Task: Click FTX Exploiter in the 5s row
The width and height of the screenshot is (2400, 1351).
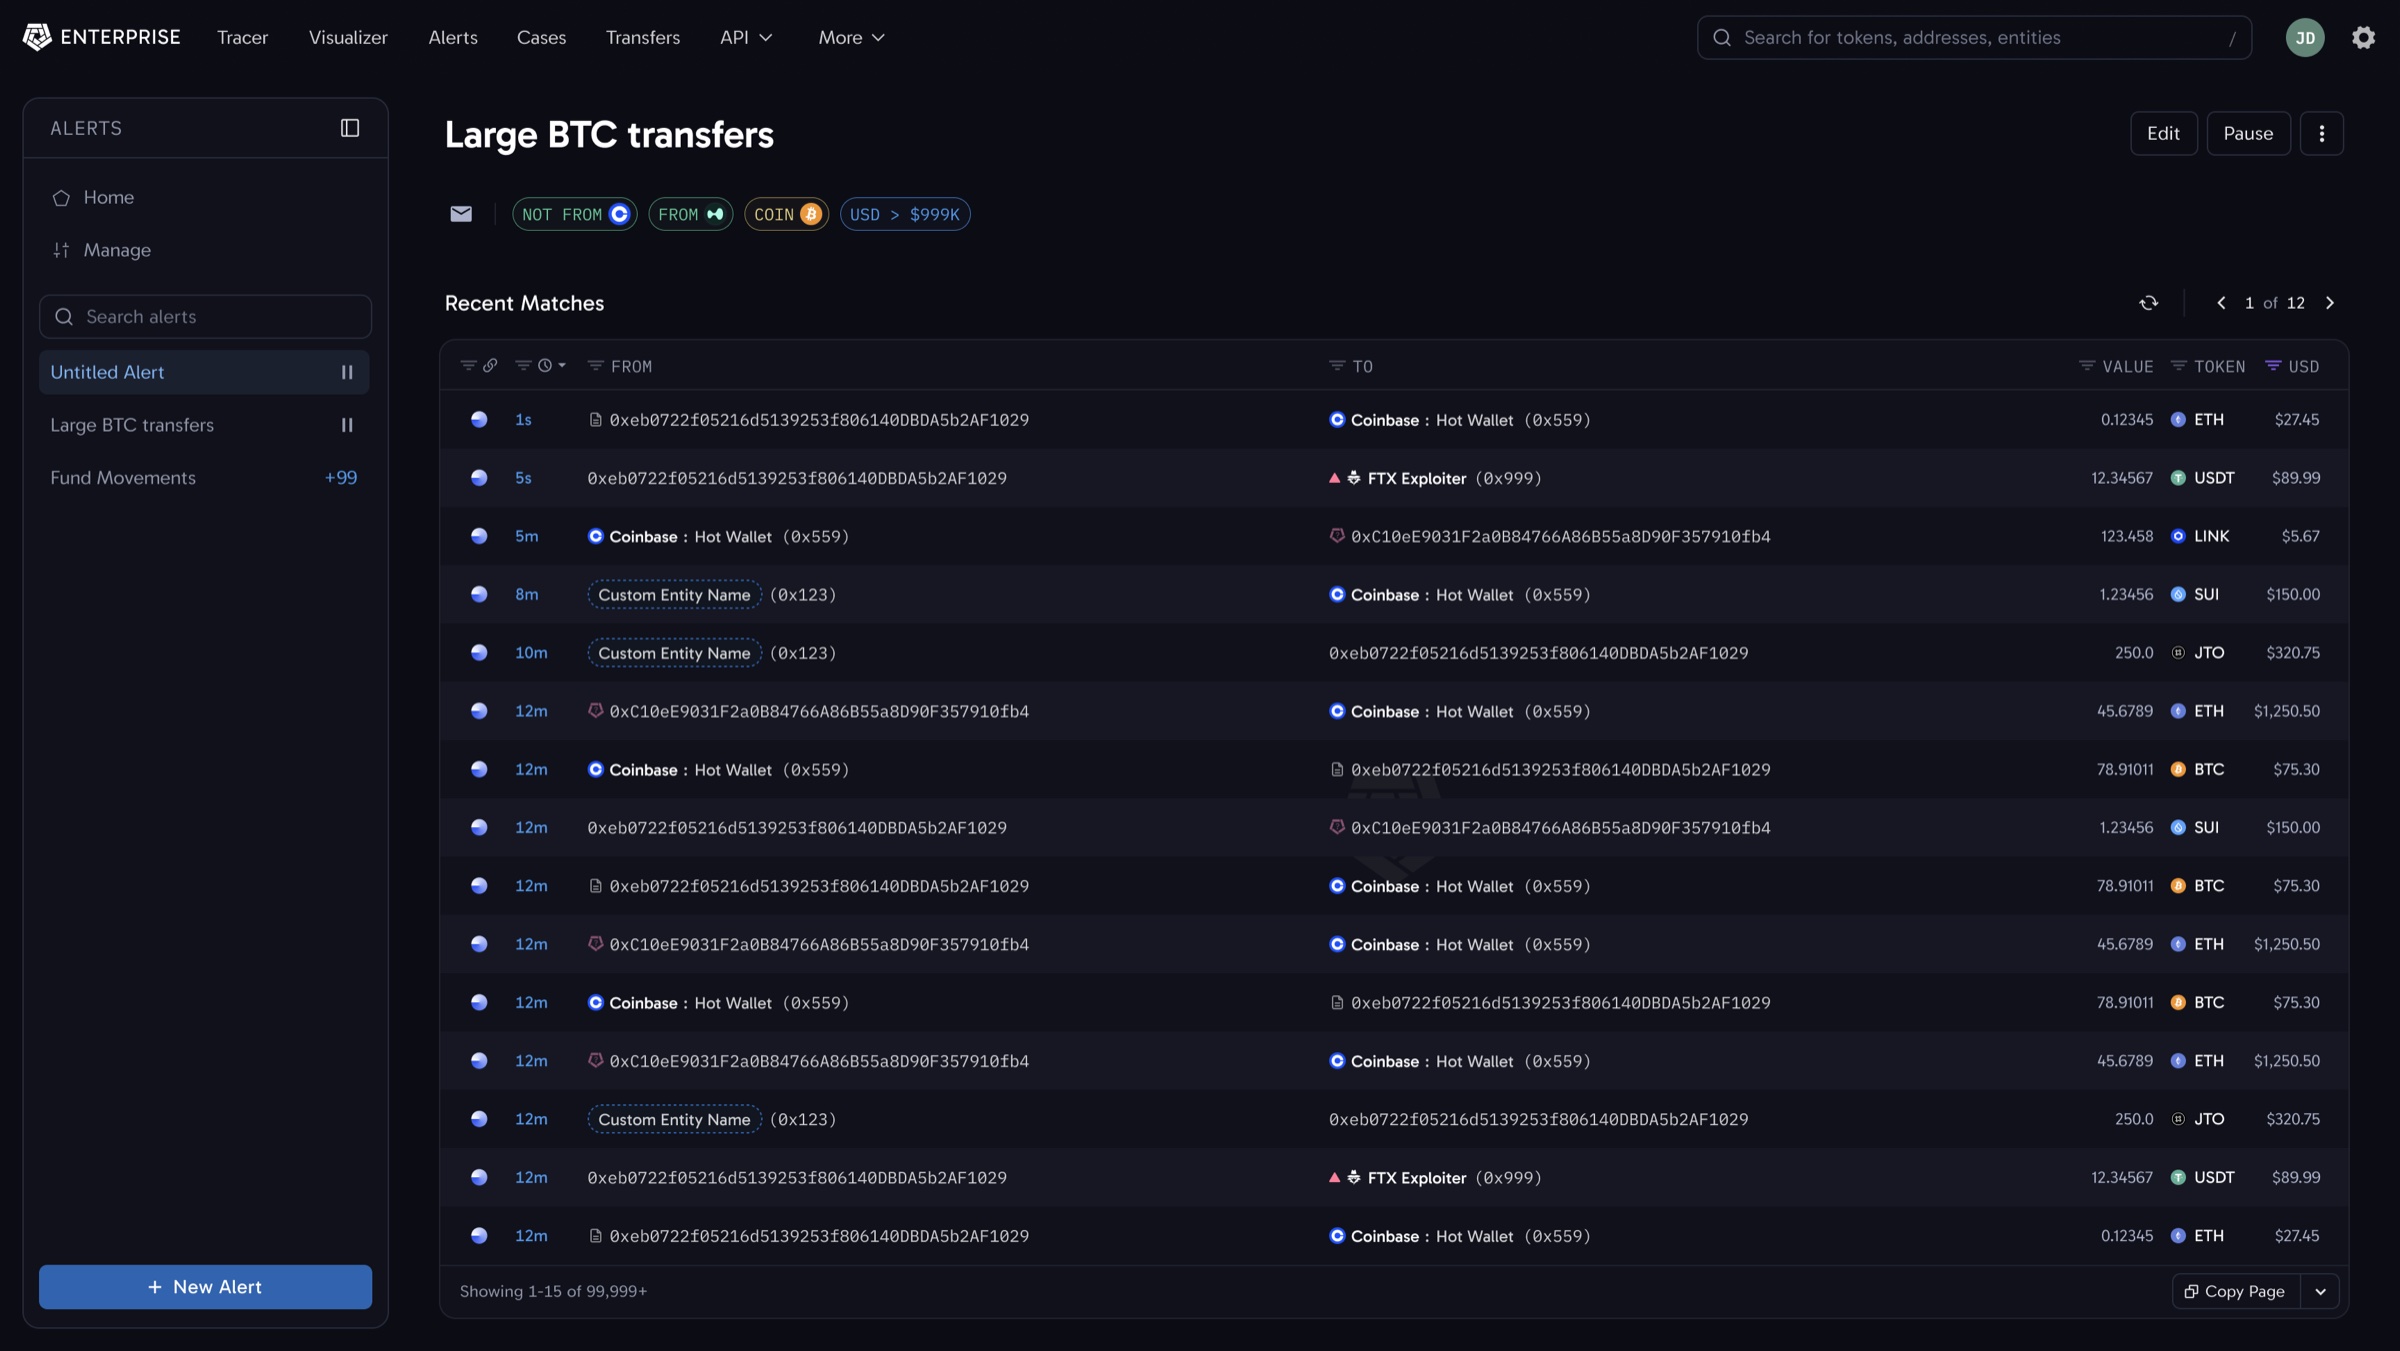Action: coord(1417,478)
